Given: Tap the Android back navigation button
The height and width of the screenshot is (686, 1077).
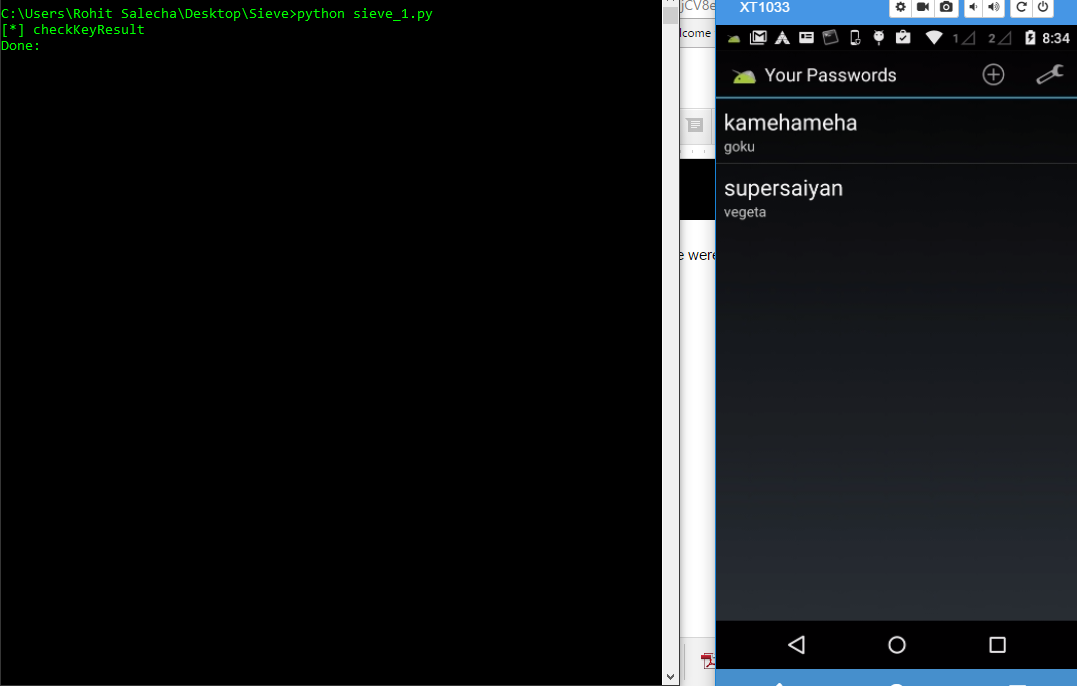Looking at the screenshot, I should 796,645.
